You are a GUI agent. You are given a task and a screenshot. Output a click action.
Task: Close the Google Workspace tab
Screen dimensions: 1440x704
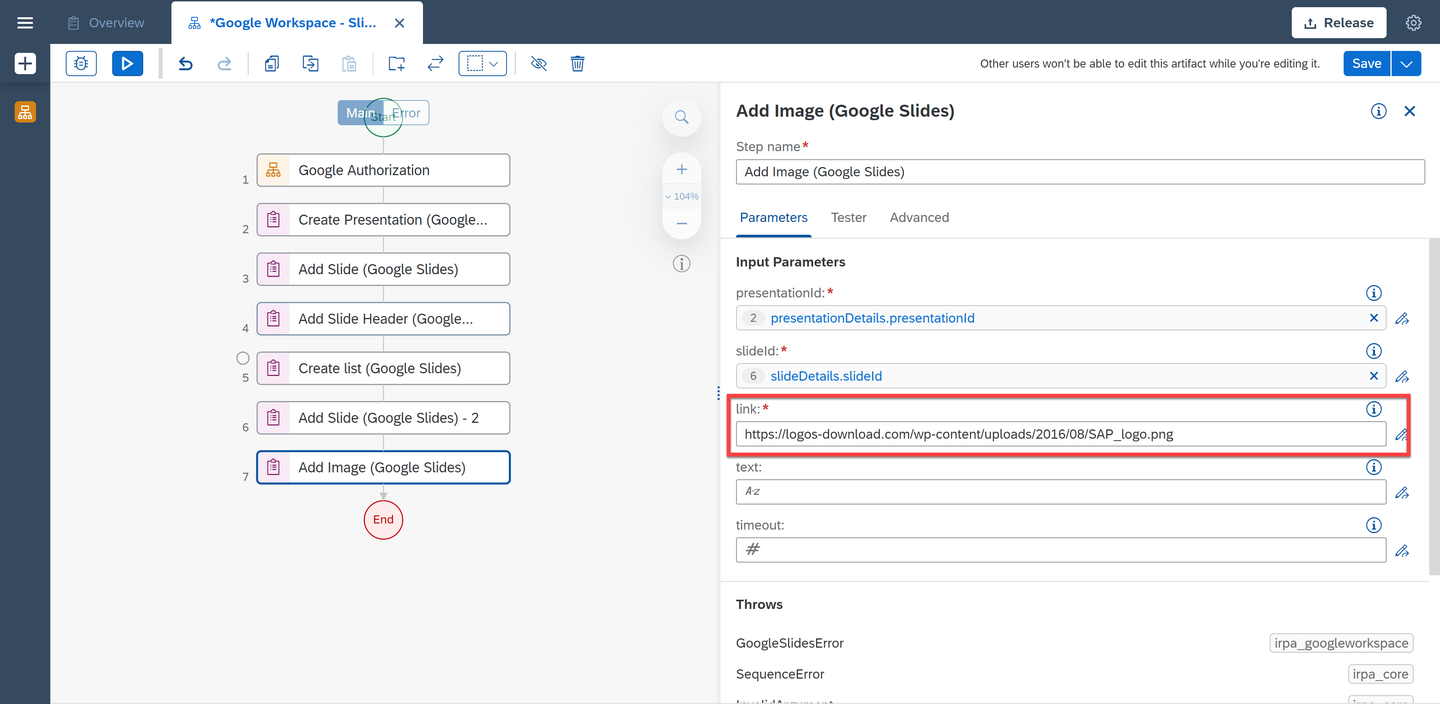coord(399,22)
